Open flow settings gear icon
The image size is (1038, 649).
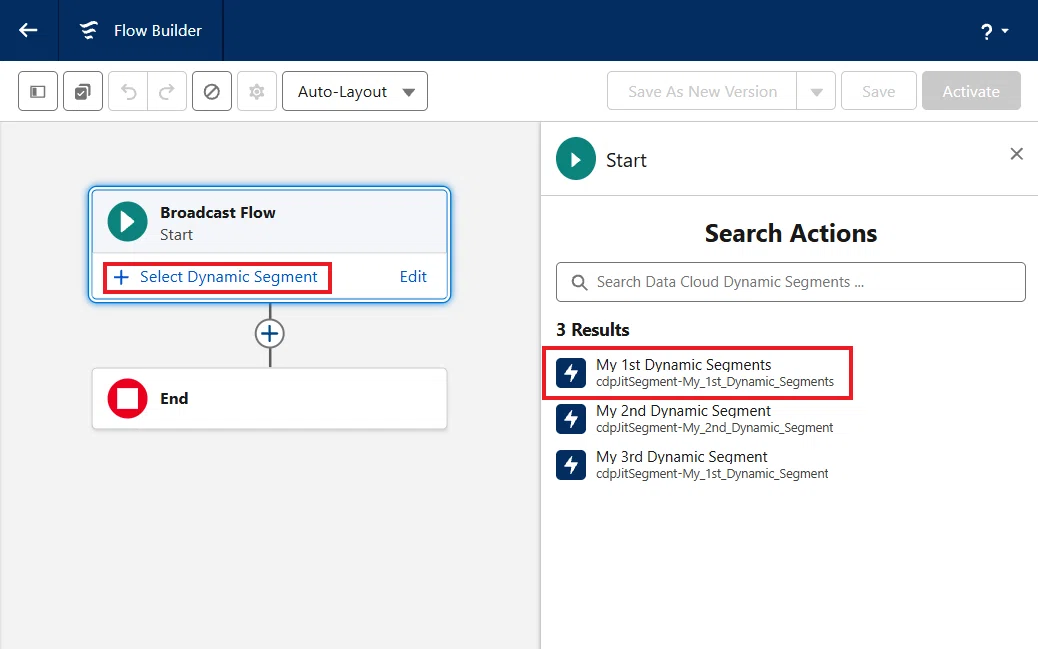point(257,91)
